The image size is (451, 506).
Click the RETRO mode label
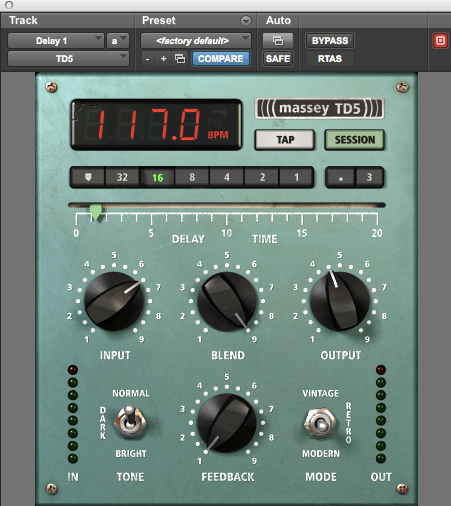348,423
